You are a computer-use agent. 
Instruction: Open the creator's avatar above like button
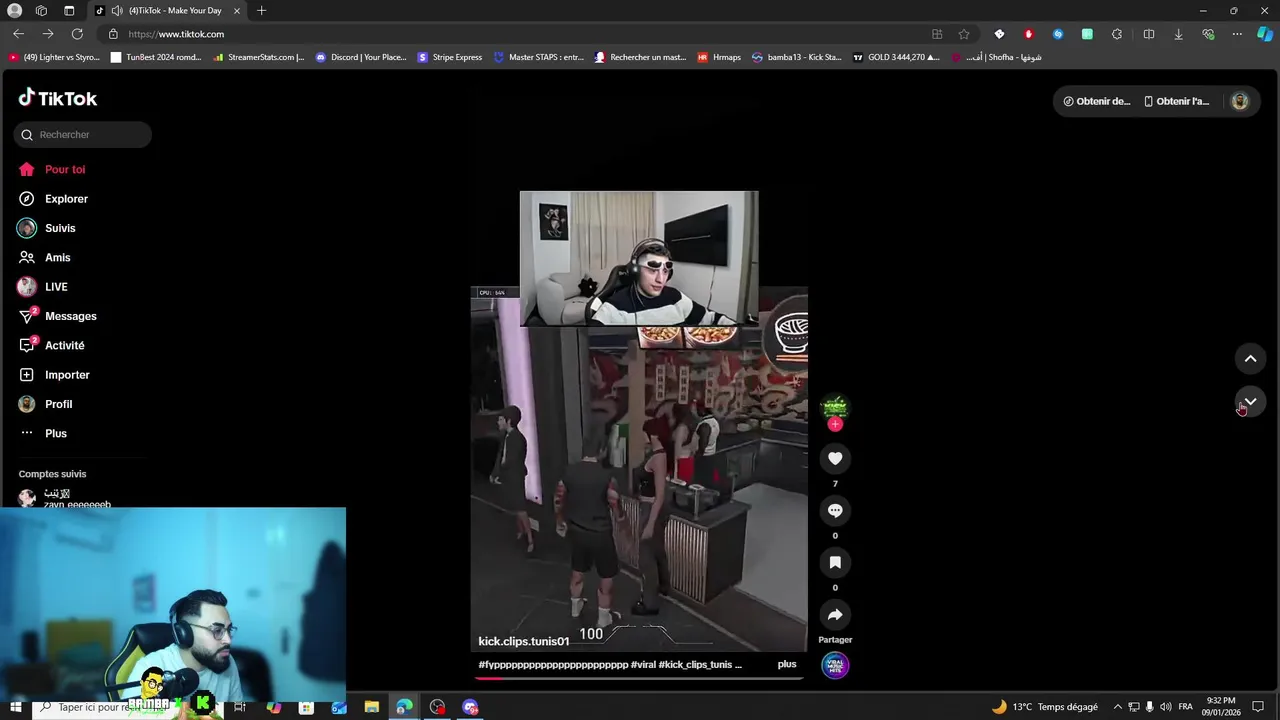(835, 406)
